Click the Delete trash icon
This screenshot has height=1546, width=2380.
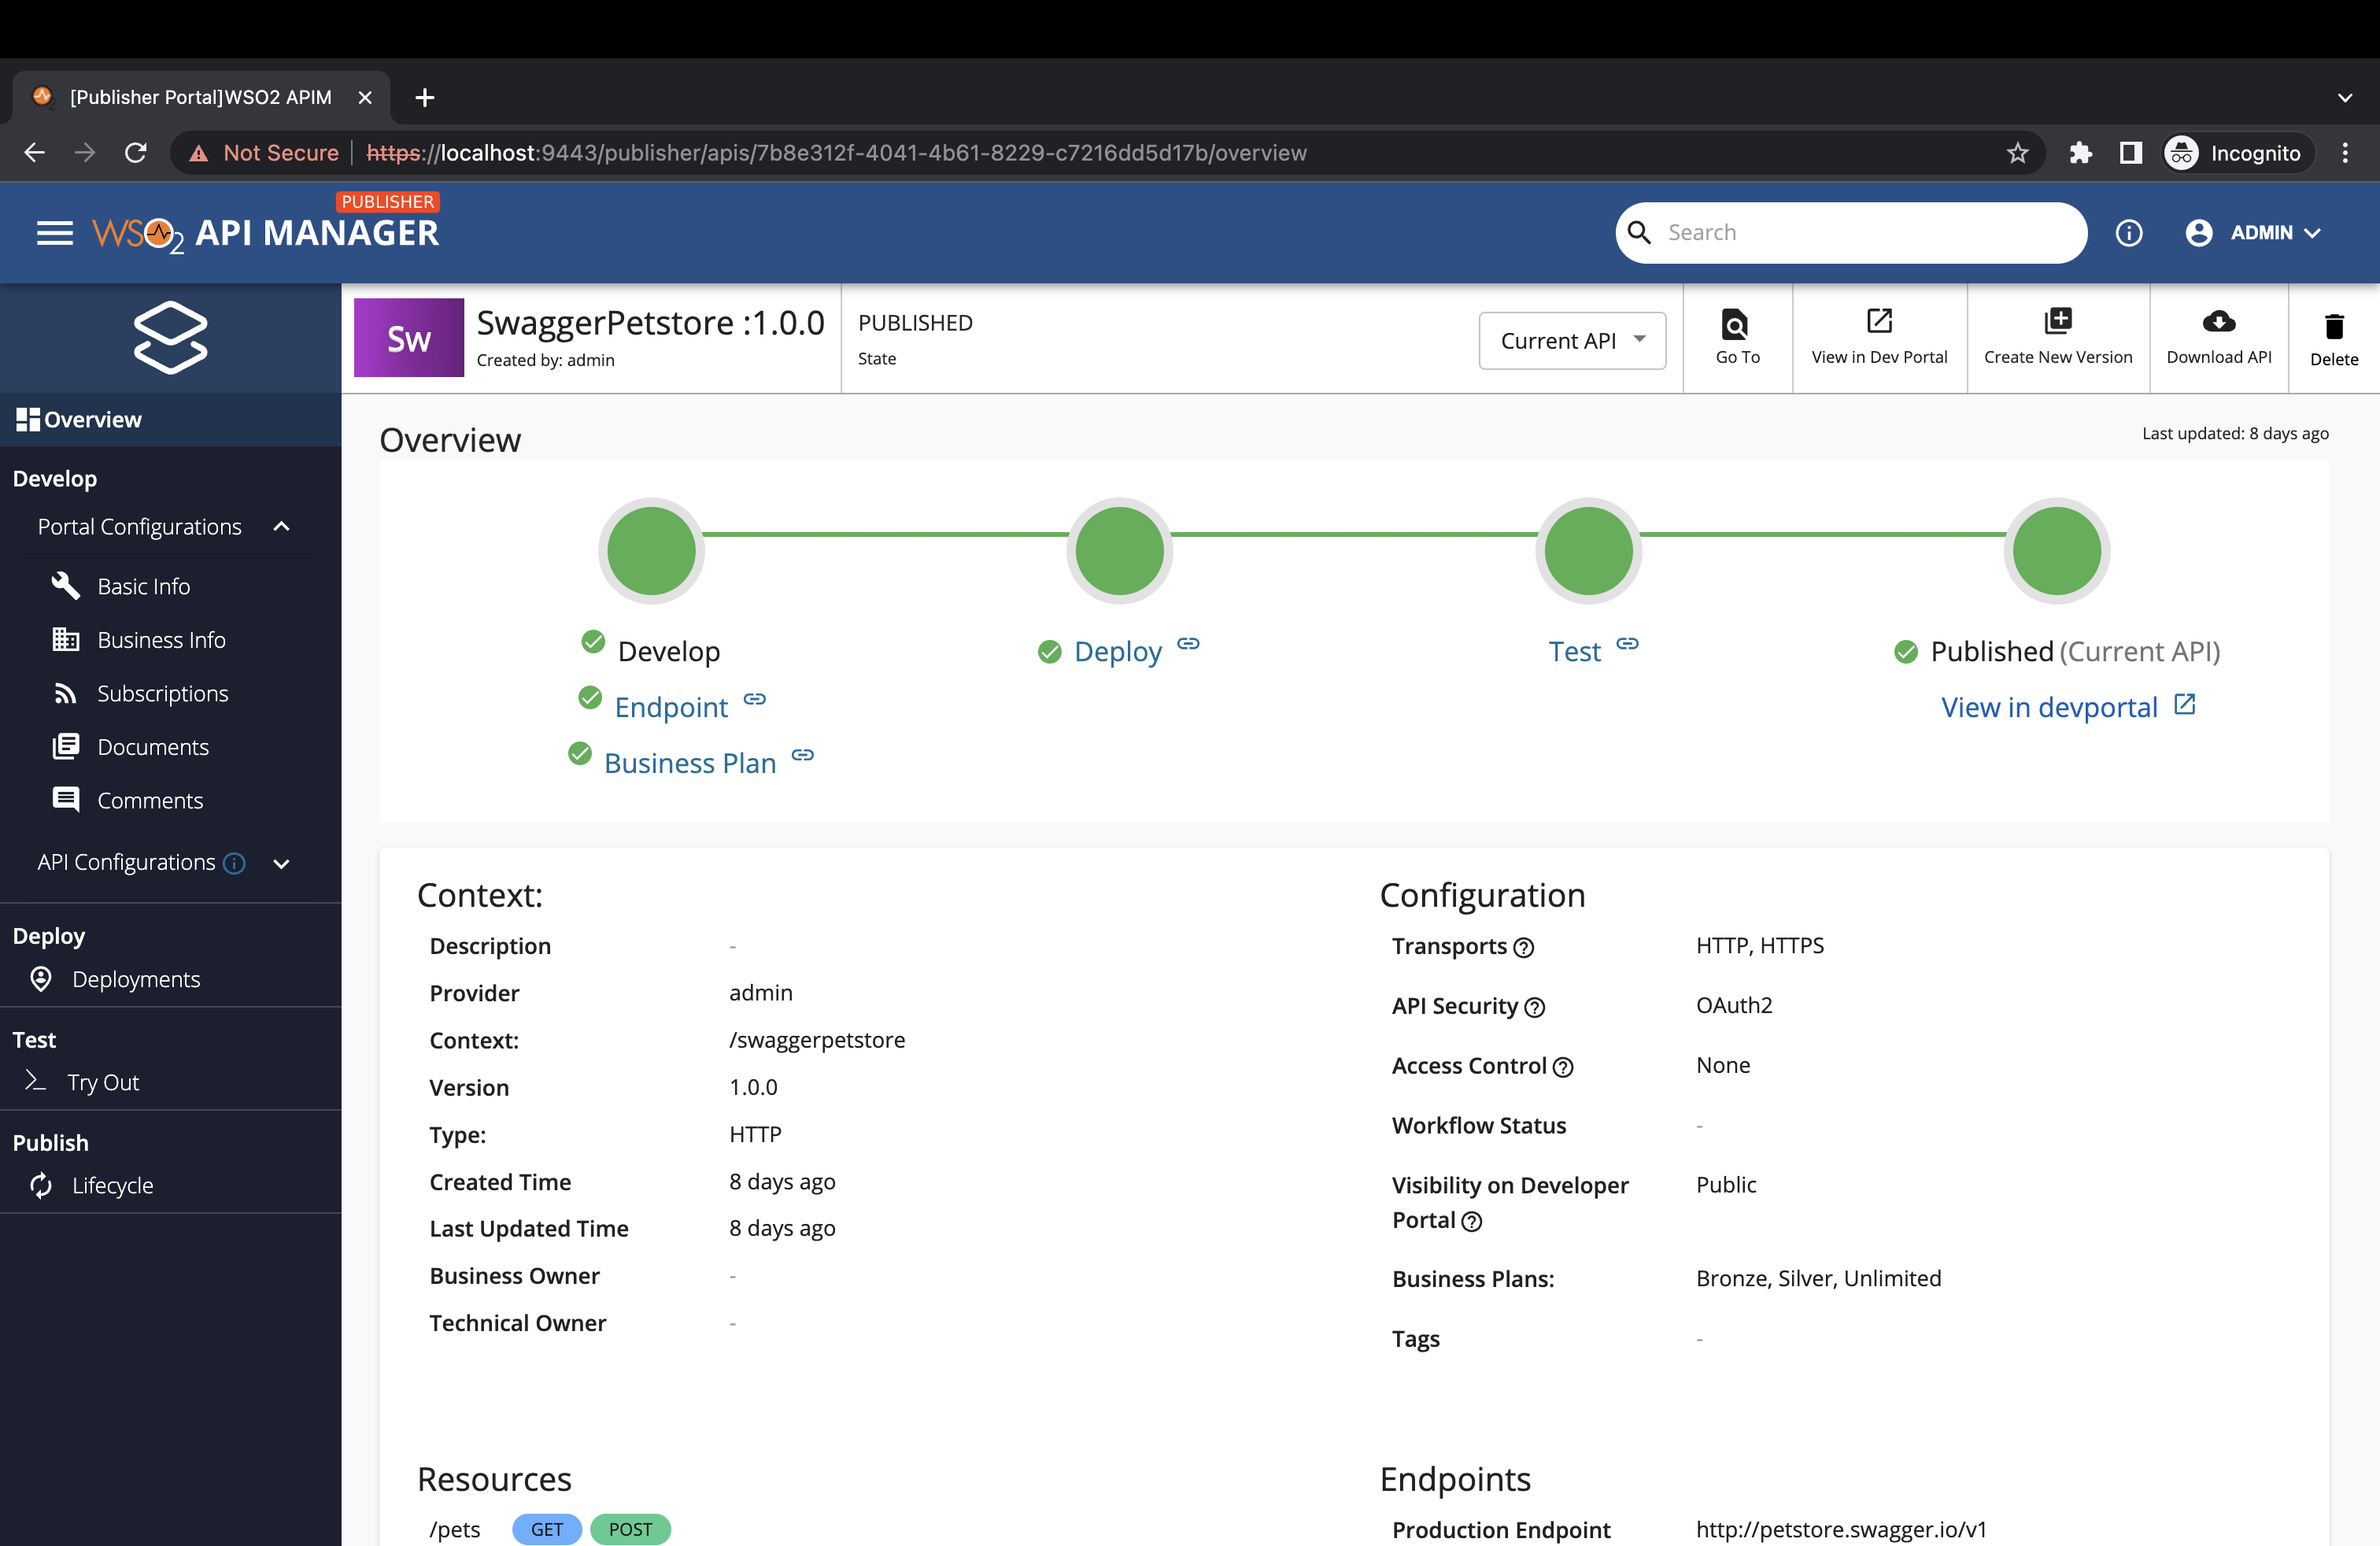click(x=2333, y=326)
